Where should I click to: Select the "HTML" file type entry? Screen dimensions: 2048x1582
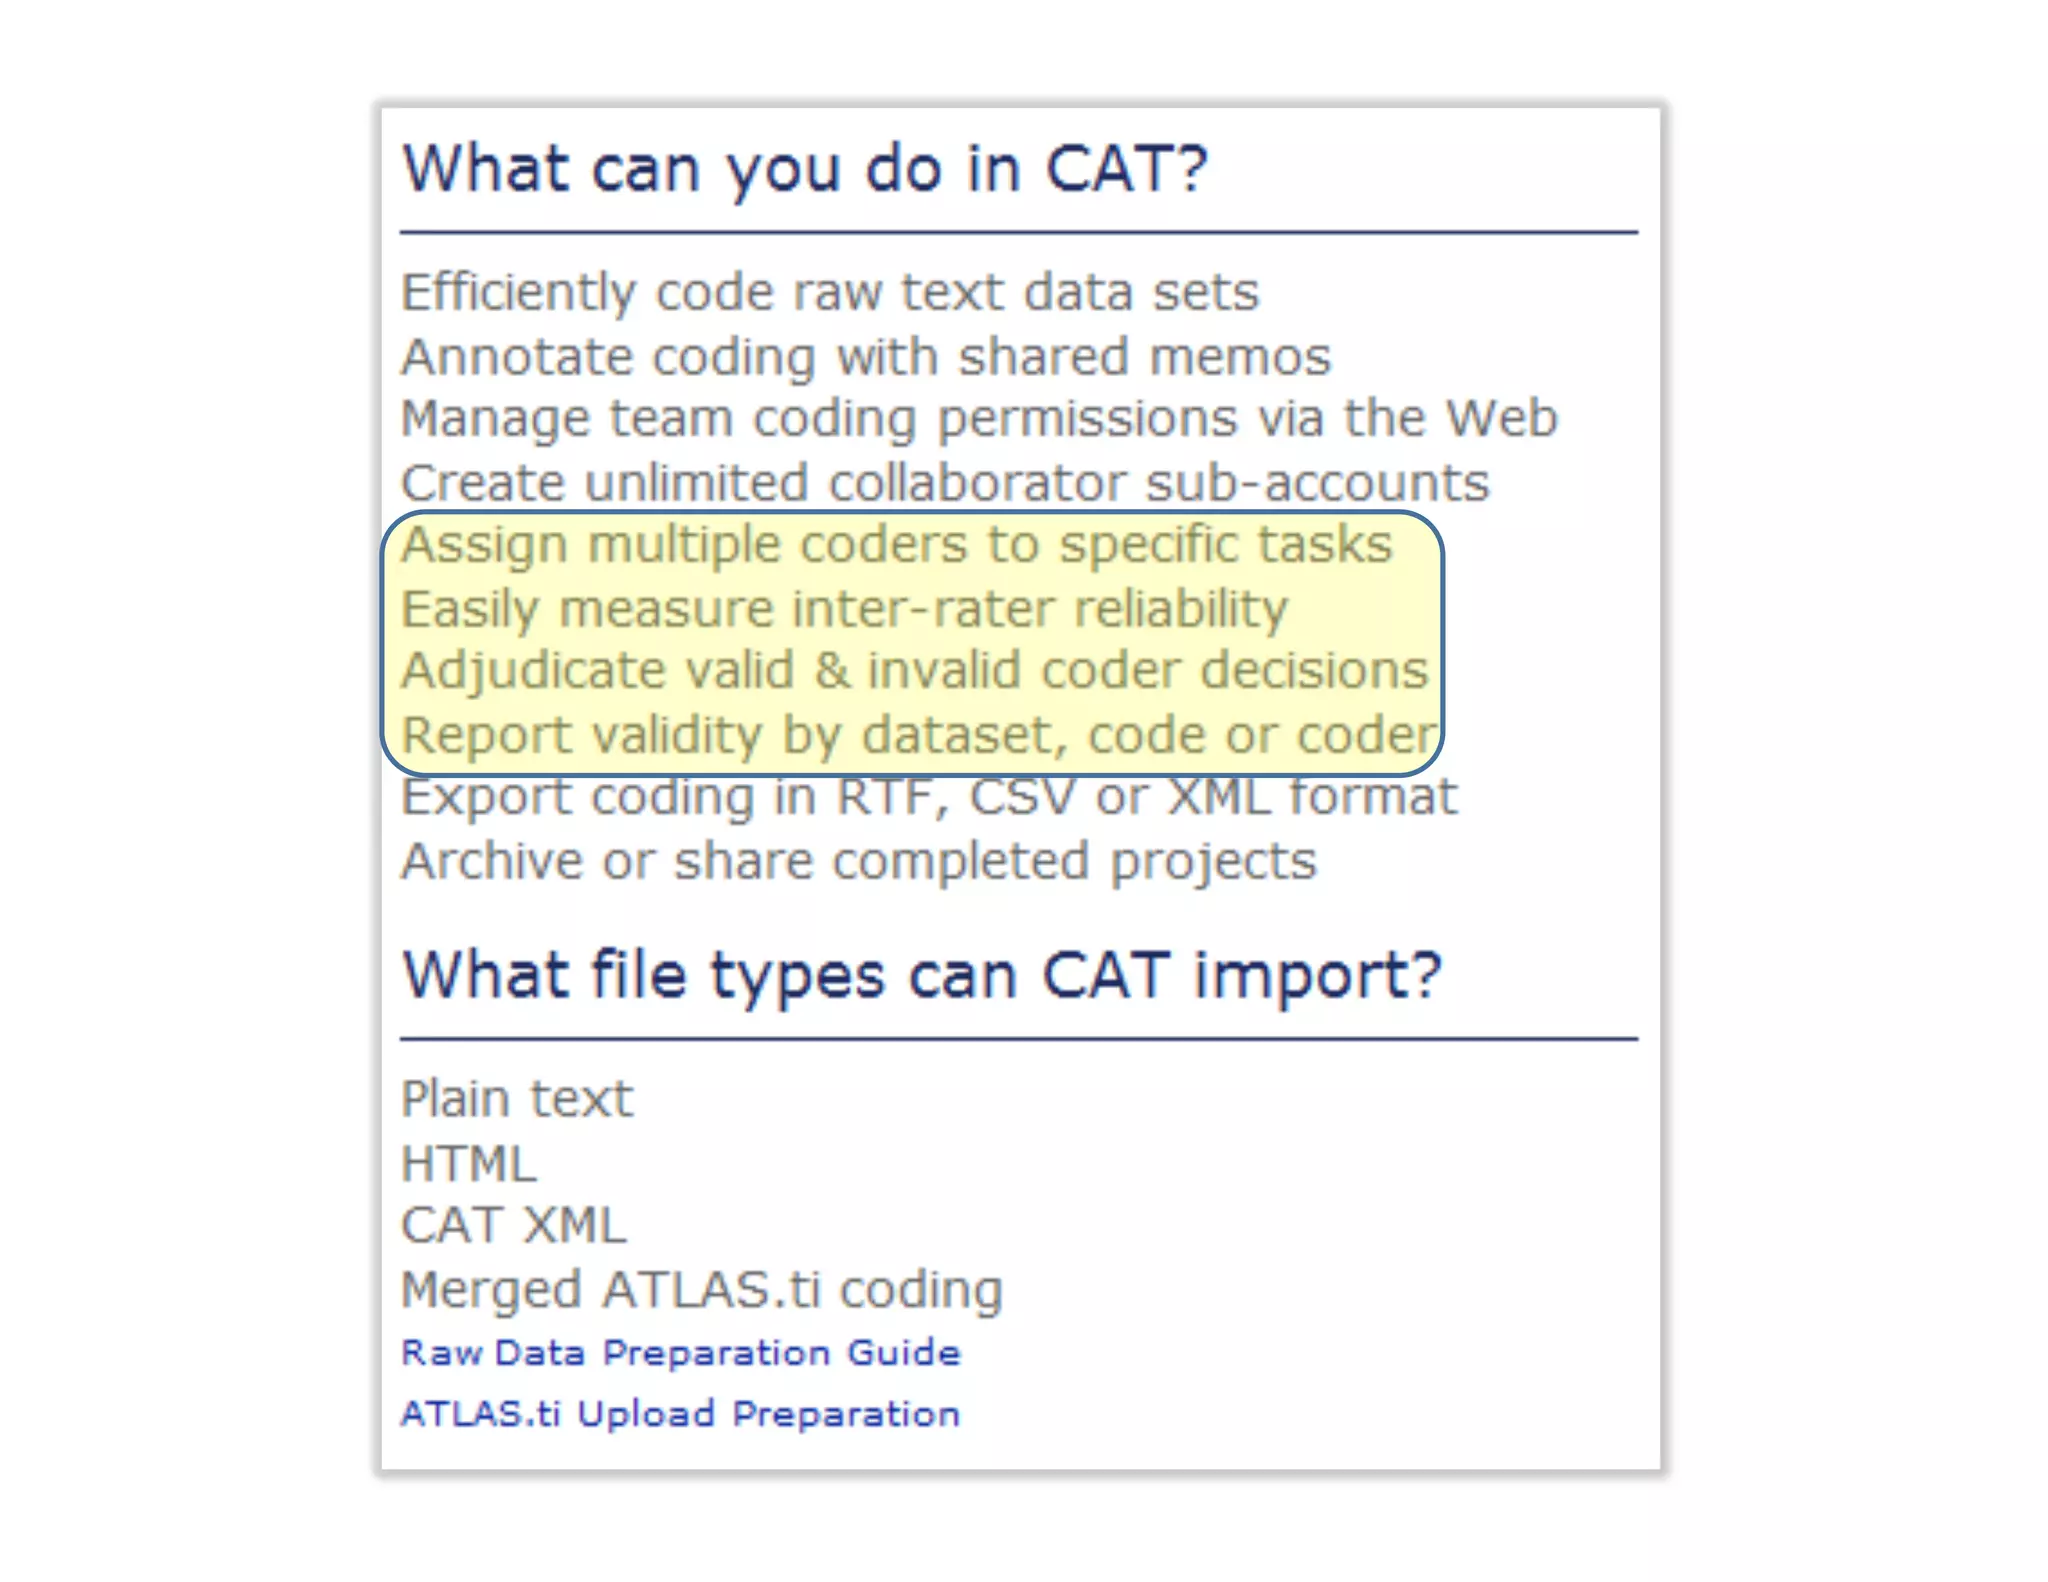point(469,1164)
